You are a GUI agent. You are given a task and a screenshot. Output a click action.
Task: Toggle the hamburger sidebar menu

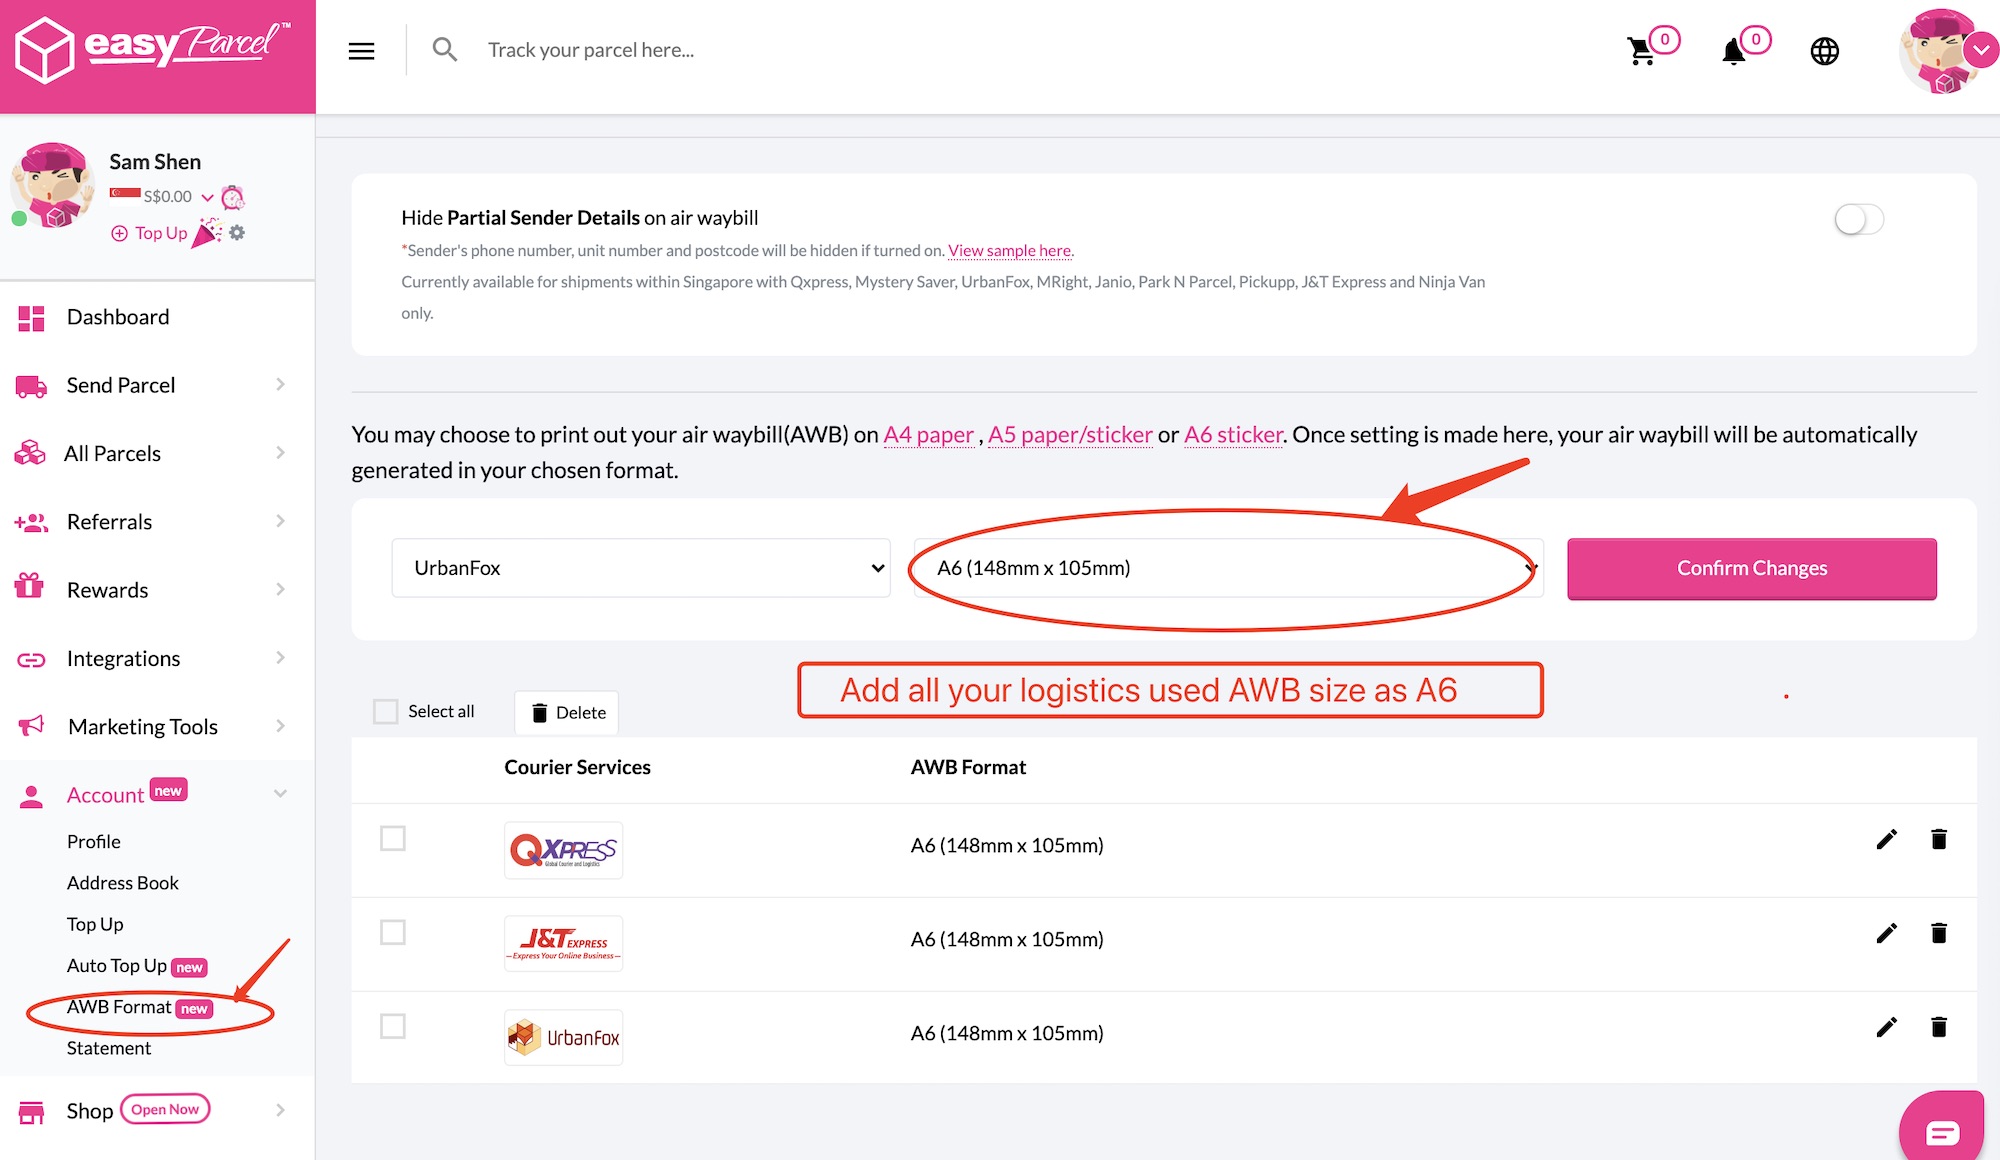(361, 51)
